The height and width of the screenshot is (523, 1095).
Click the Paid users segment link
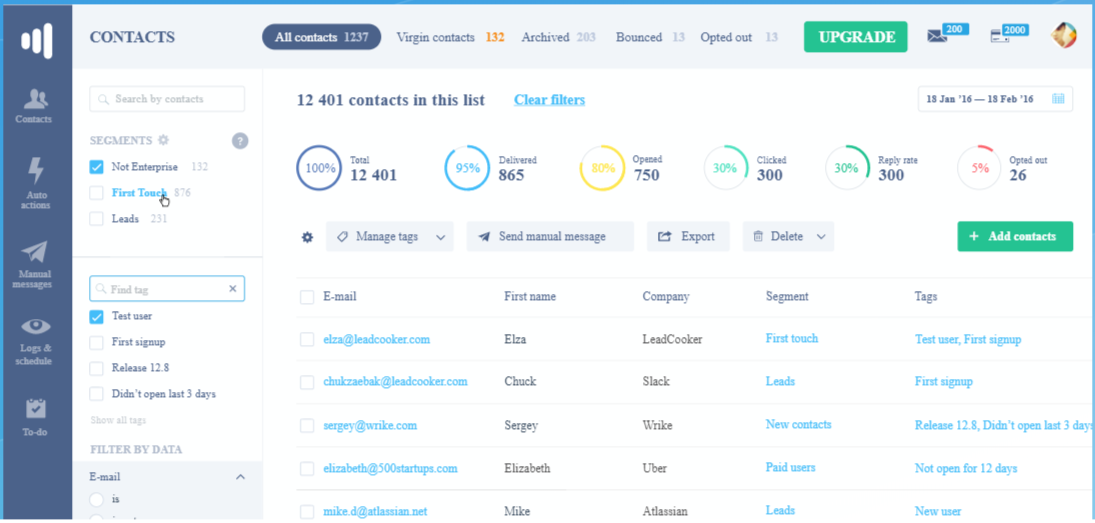click(x=790, y=467)
